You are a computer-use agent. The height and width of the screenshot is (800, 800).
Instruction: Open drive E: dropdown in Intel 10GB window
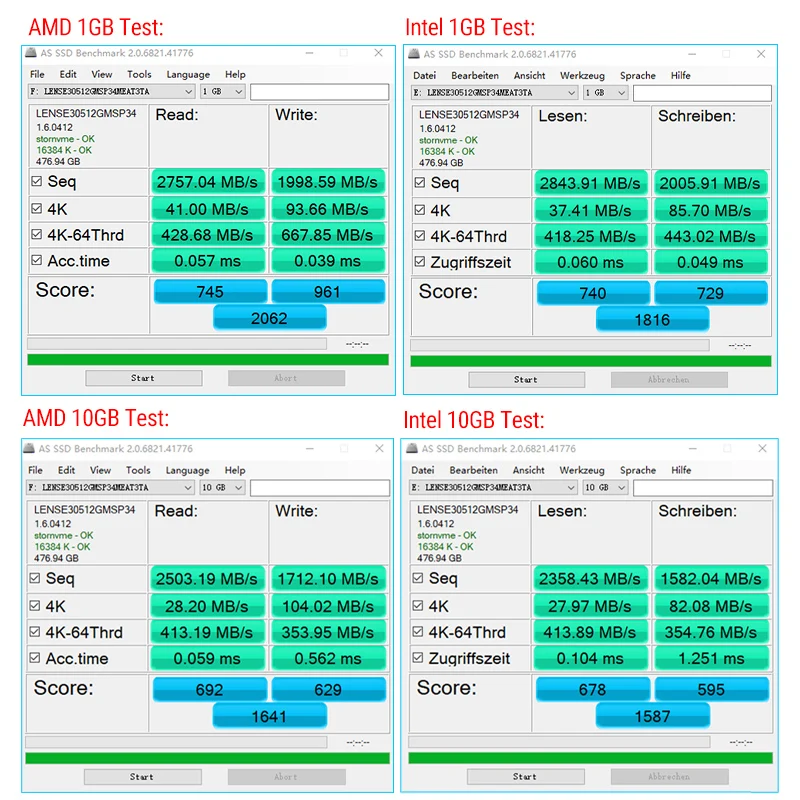tap(493, 488)
